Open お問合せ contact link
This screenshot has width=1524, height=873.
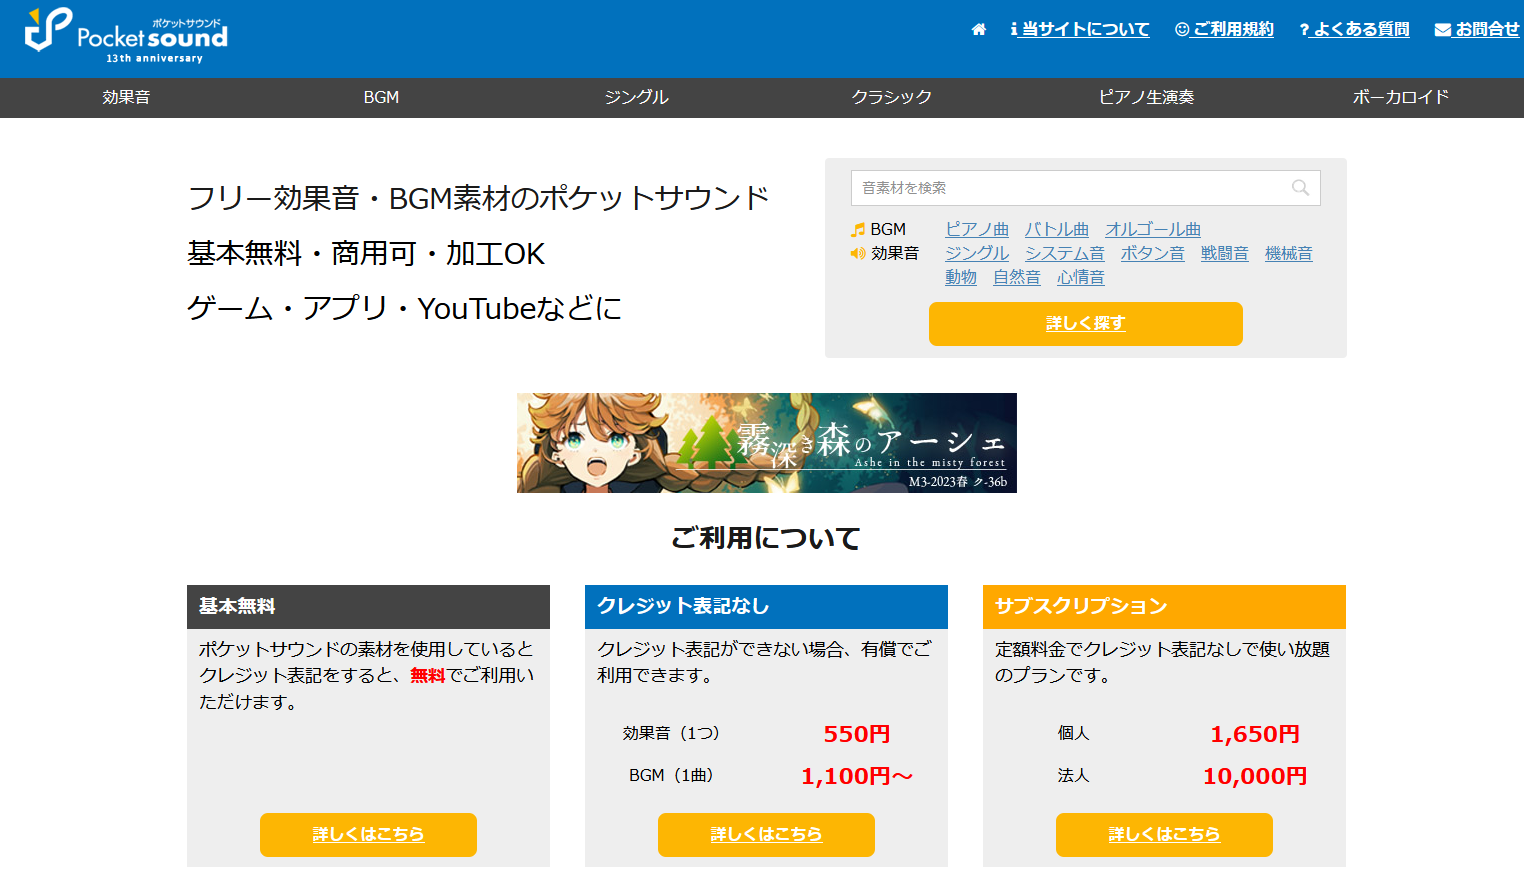point(1477,30)
